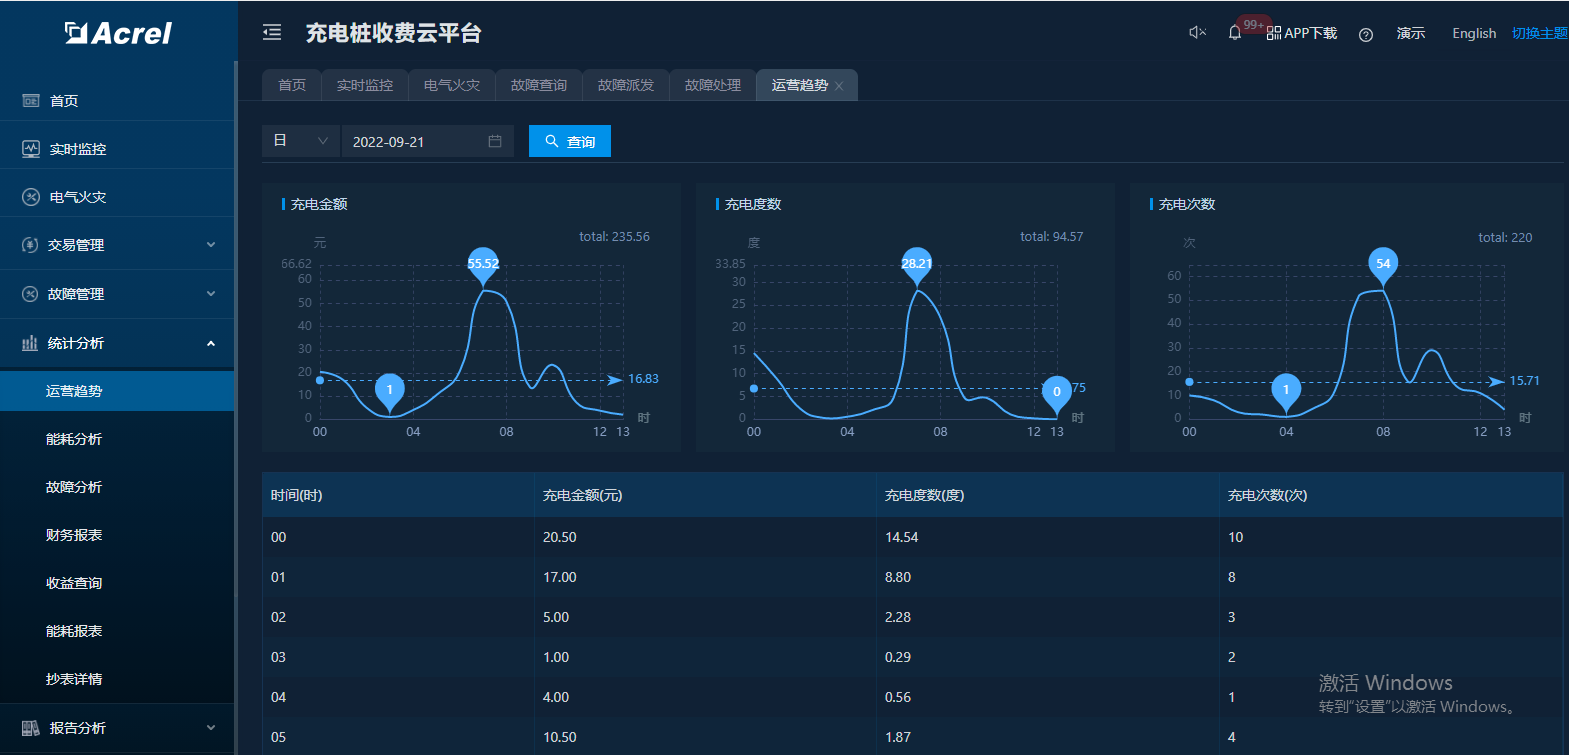Toggle the sound mute speaker icon

click(x=1197, y=33)
